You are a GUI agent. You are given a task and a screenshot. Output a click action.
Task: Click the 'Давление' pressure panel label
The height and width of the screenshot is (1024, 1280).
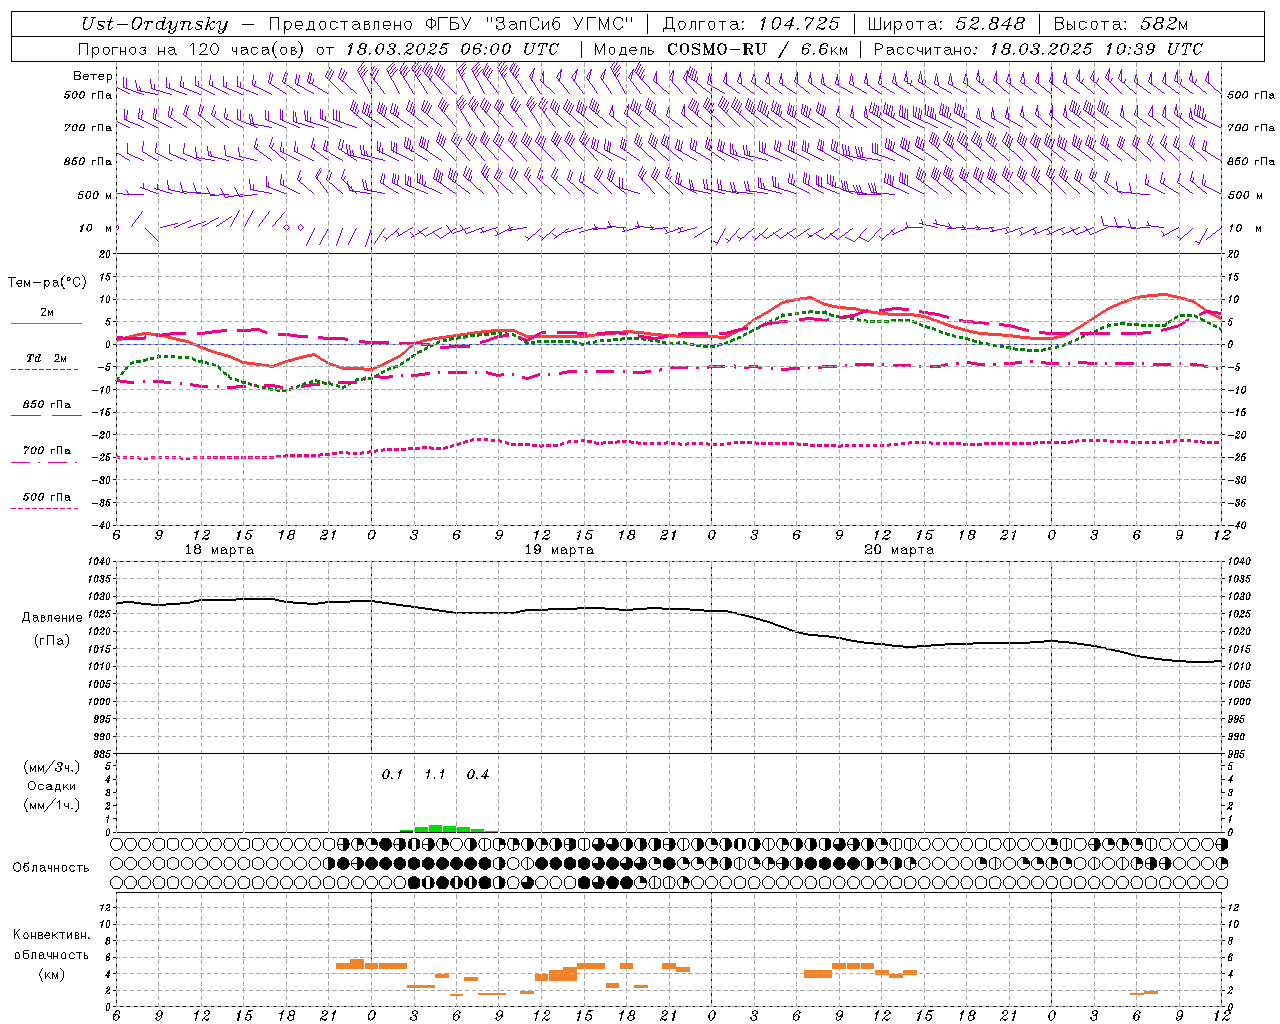tap(52, 618)
